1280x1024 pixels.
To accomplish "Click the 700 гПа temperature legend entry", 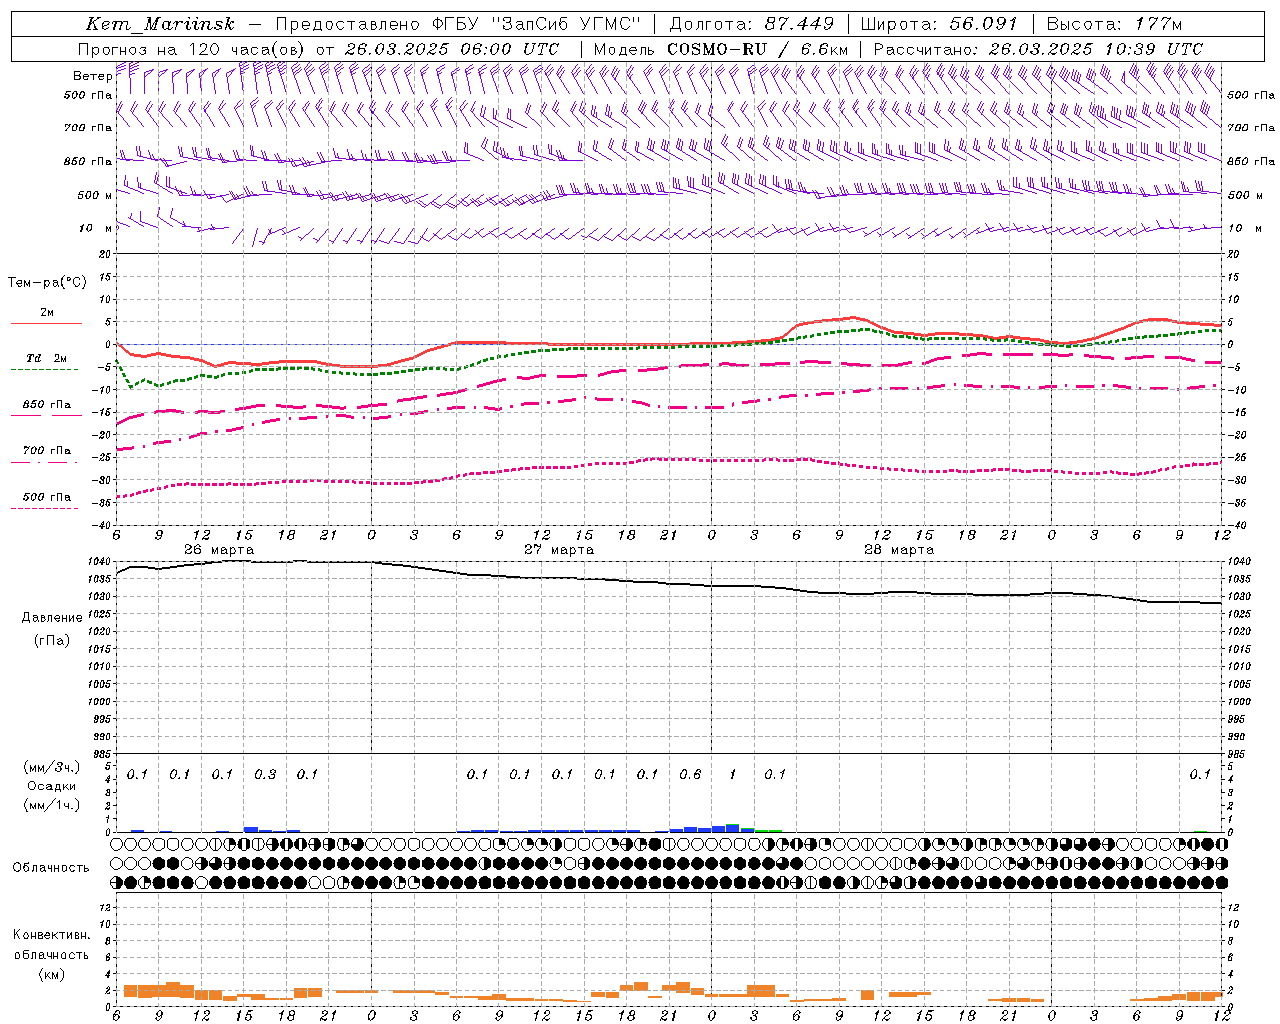I will click(46, 451).
